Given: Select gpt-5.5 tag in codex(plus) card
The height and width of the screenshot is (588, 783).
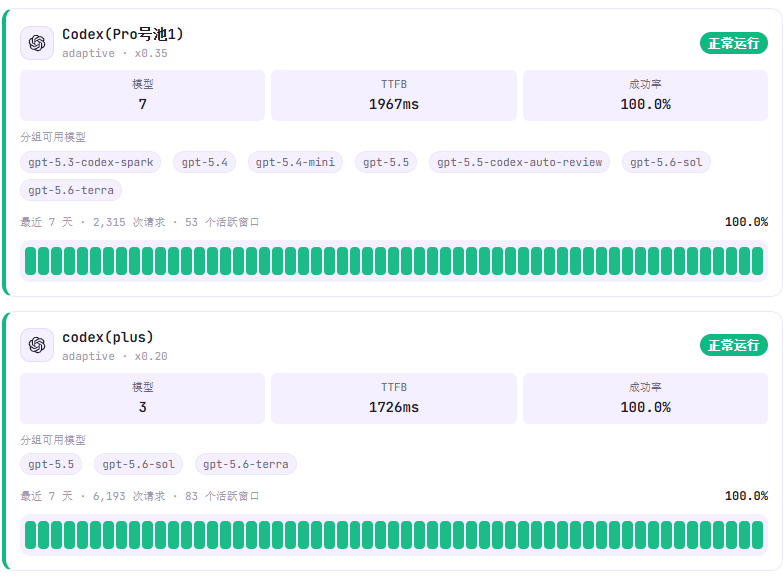Looking at the screenshot, I should tap(51, 464).
